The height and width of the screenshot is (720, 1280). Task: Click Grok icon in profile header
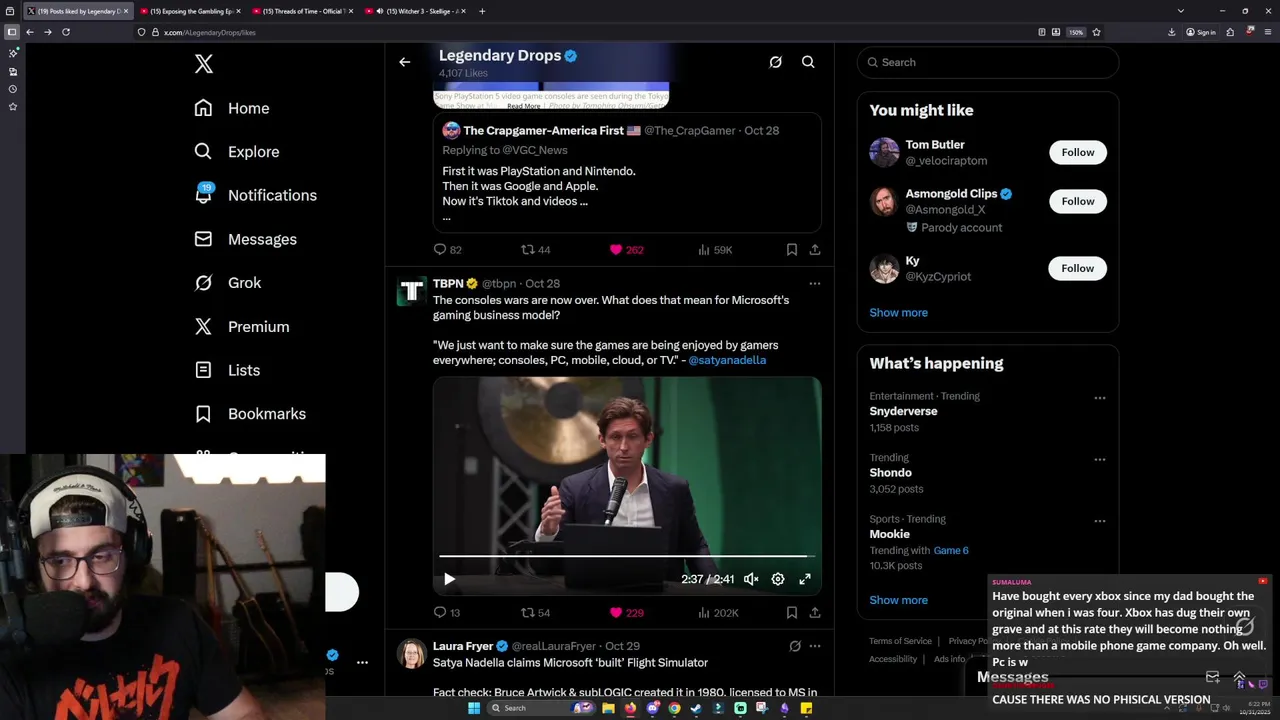[775, 62]
